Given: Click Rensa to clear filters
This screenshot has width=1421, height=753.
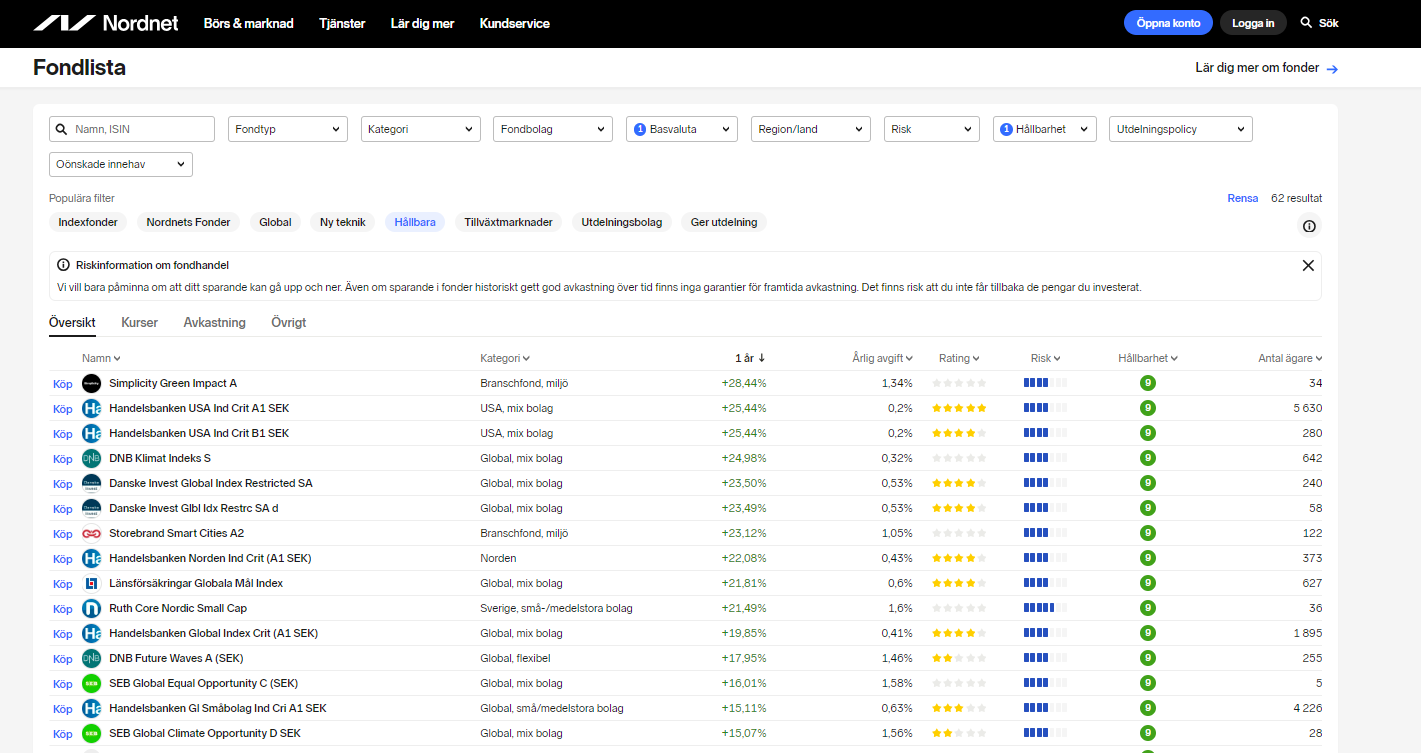Looking at the screenshot, I should pos(1242,198).
